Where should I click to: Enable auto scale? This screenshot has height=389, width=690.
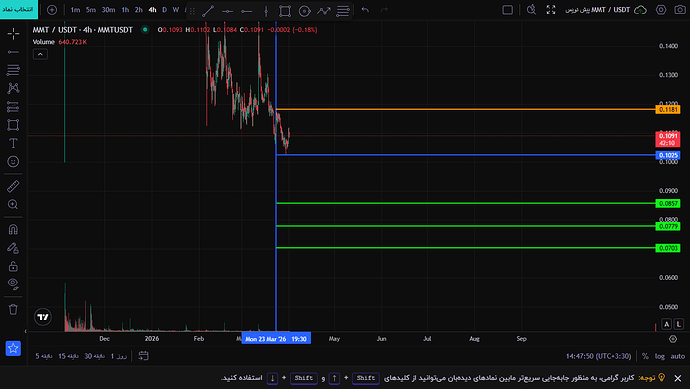point(678,356)
